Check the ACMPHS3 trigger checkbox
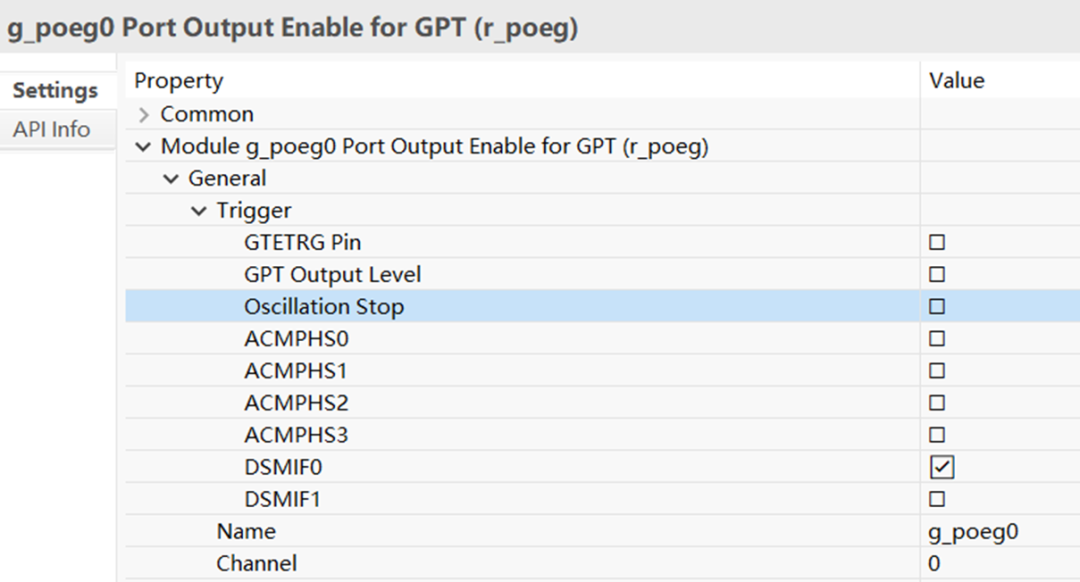 937,435
